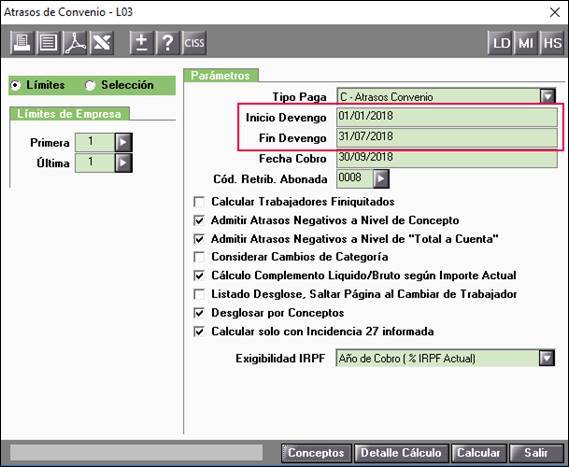Screen dimensions: 569x467
Task: Click the Fecha Cobro date field
Action: [x=447, y=158]
